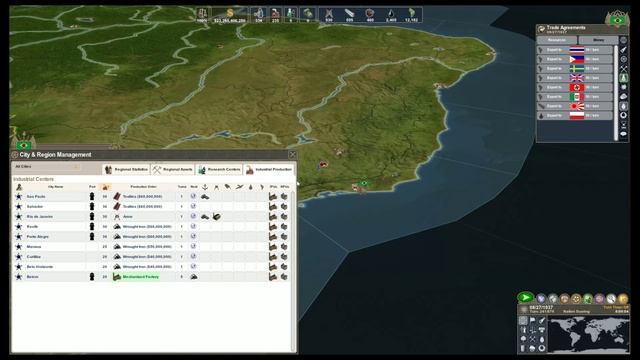Close the City & Region Management window
640x360 pixels.
point(293,155)
